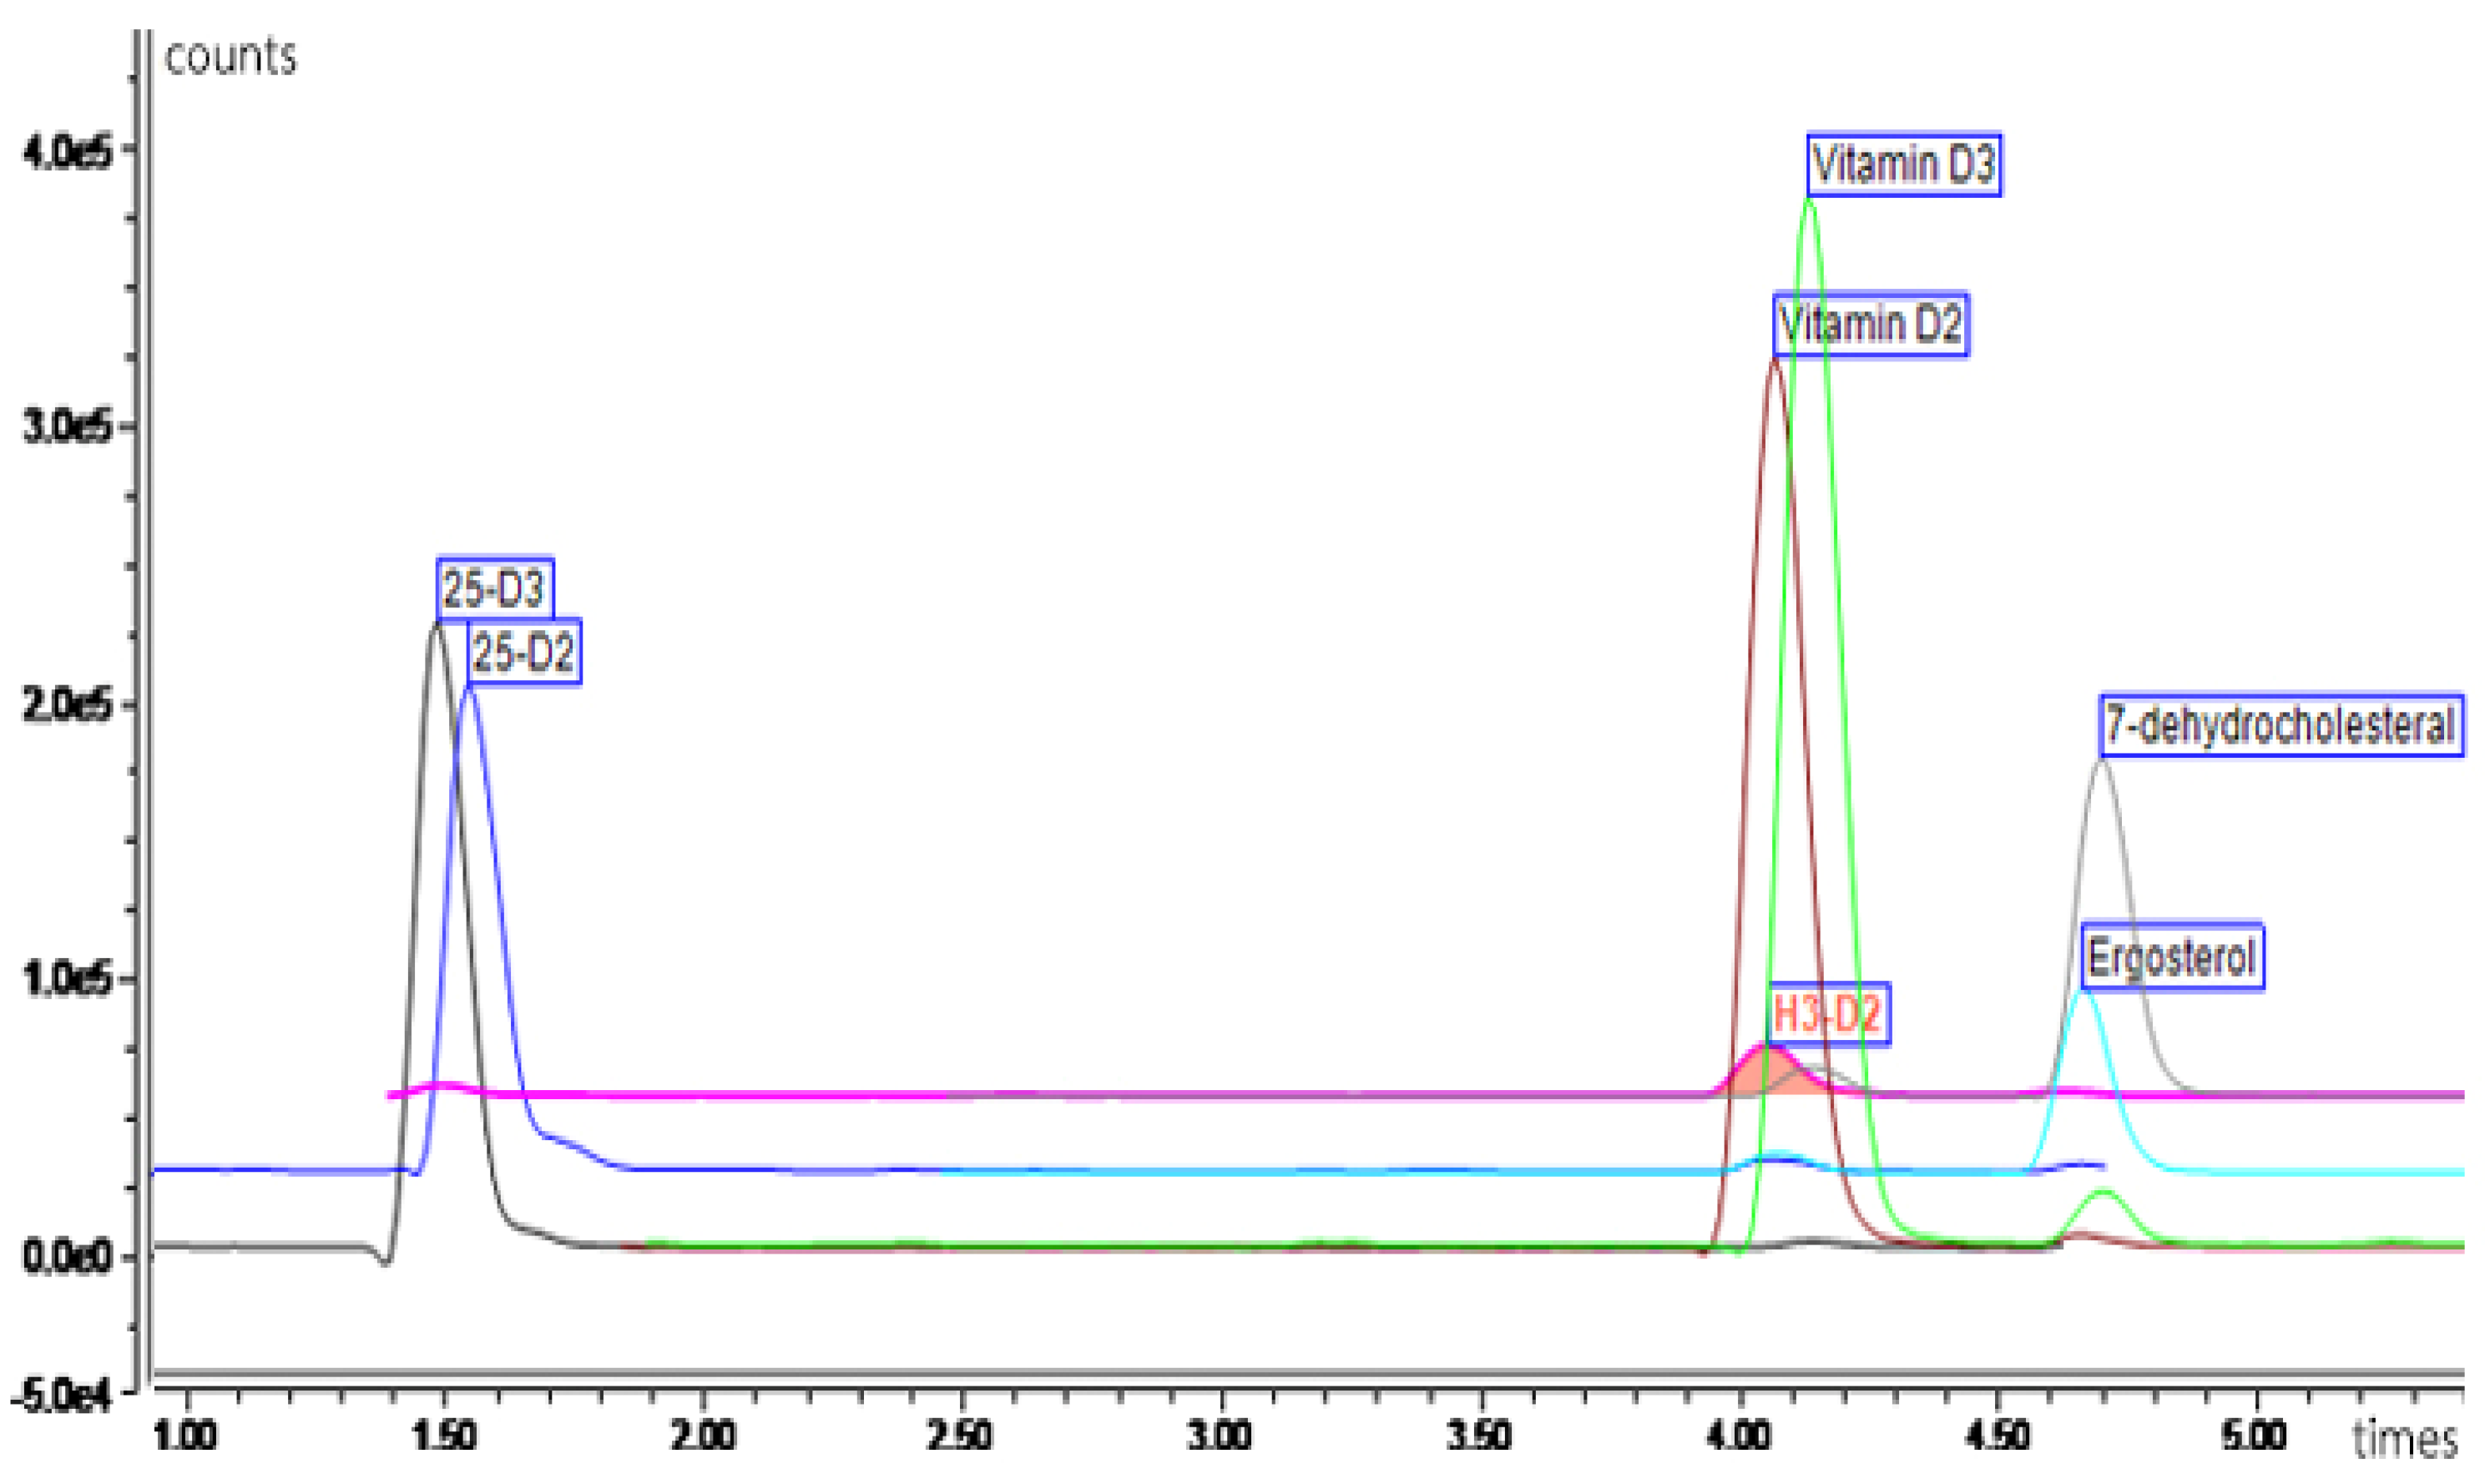Click the dark red Vitamin D2 peak apex

[x=1774, y=361]
